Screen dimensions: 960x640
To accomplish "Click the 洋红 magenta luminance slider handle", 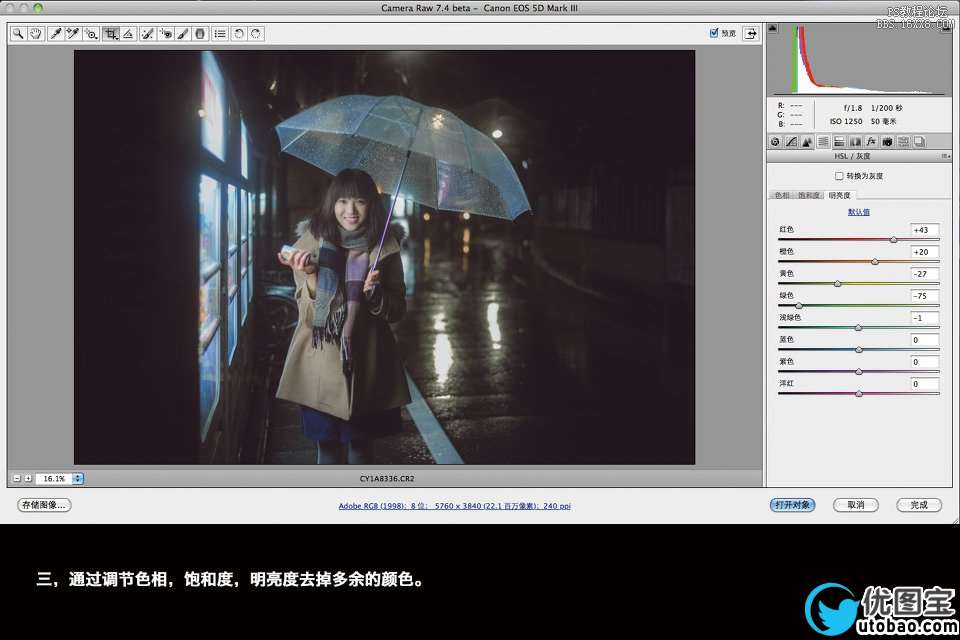I will pos(859,394).
